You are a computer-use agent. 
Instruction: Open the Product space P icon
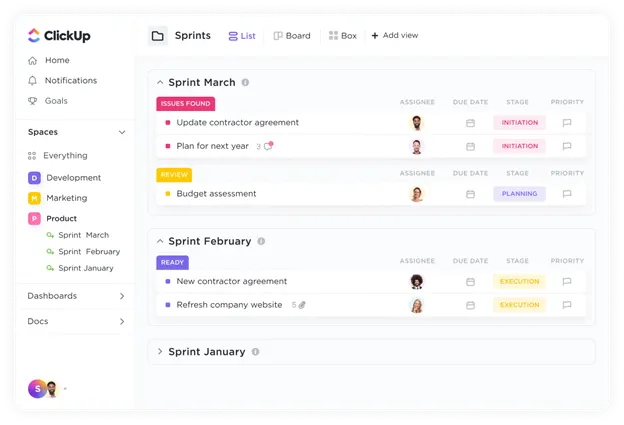[34, 218]
